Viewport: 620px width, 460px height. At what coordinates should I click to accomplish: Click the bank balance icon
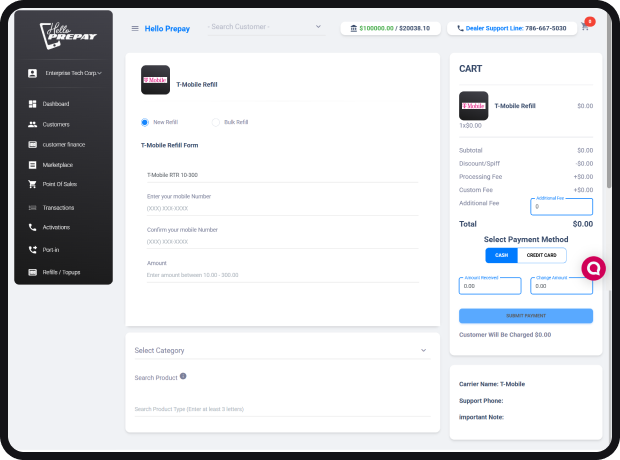pos(353,28)
